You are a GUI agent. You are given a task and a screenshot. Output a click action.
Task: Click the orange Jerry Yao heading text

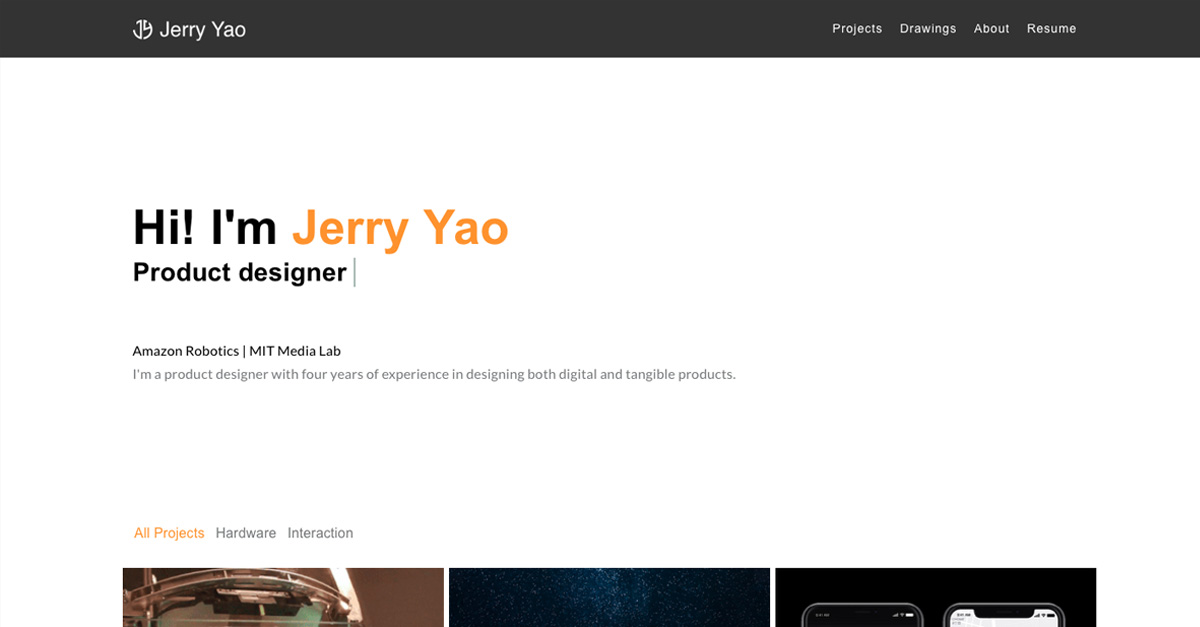400,228
